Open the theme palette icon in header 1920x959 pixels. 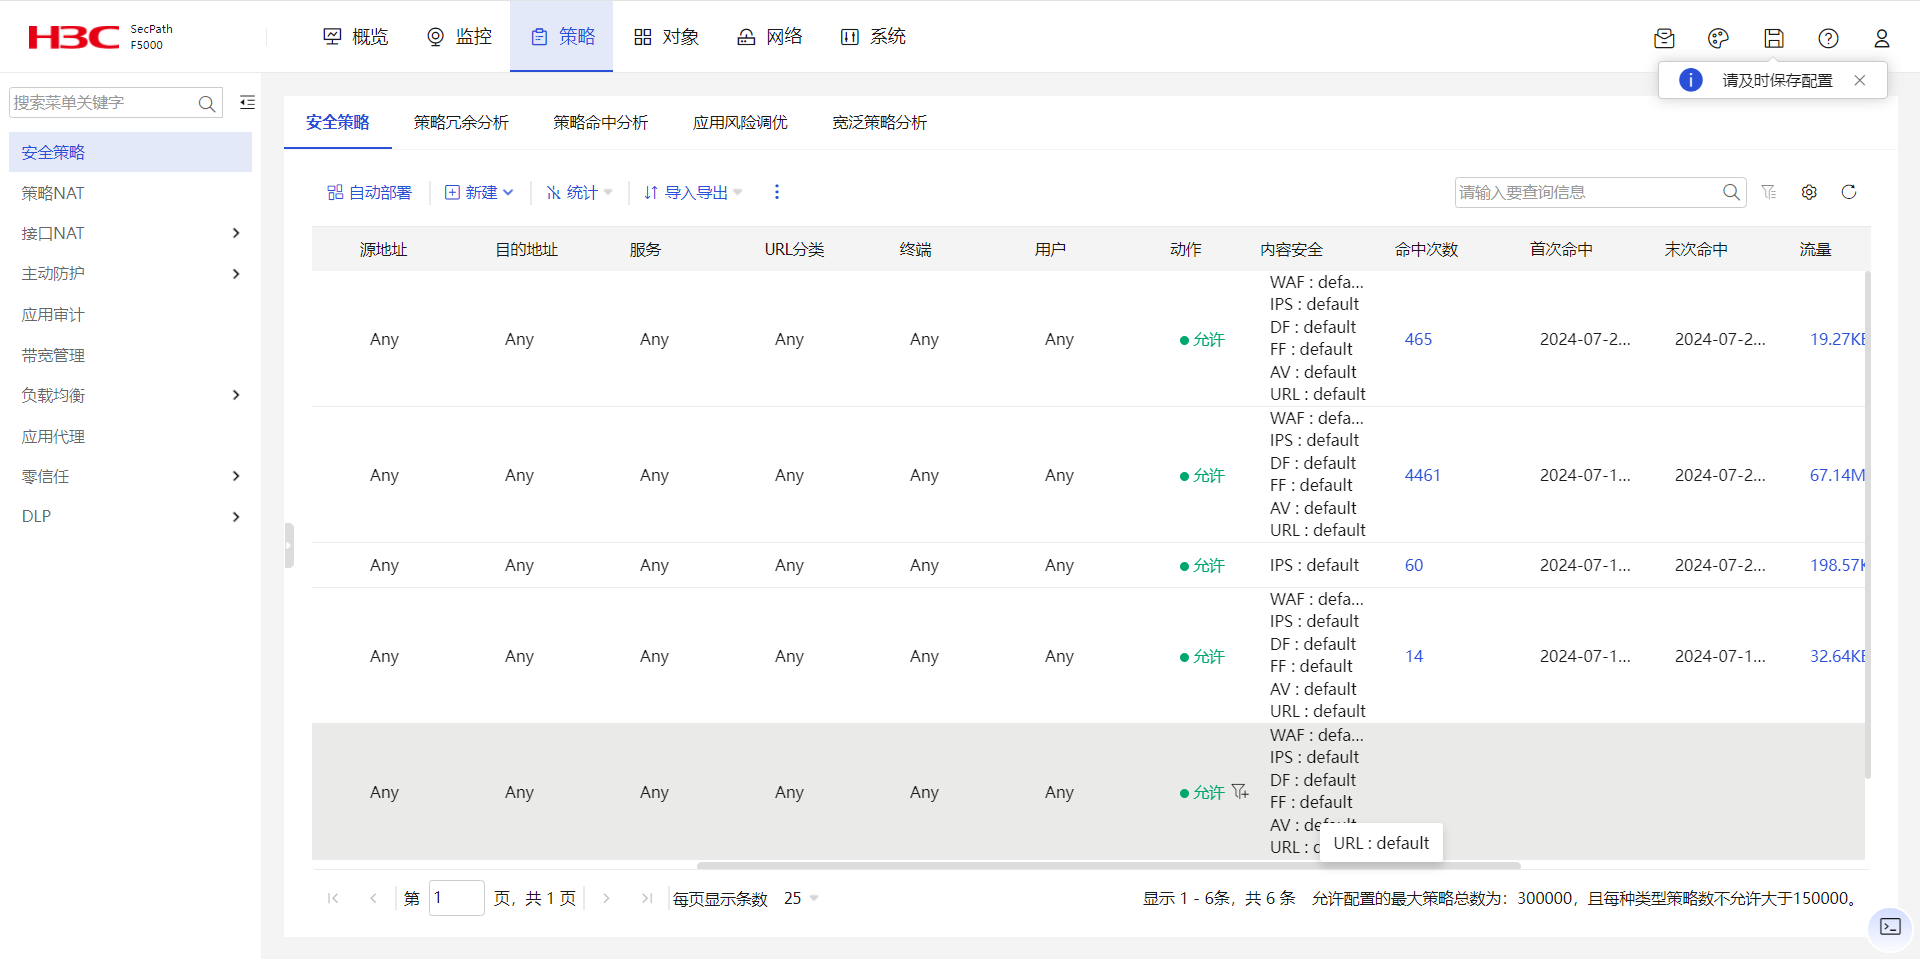point(1718,38)
